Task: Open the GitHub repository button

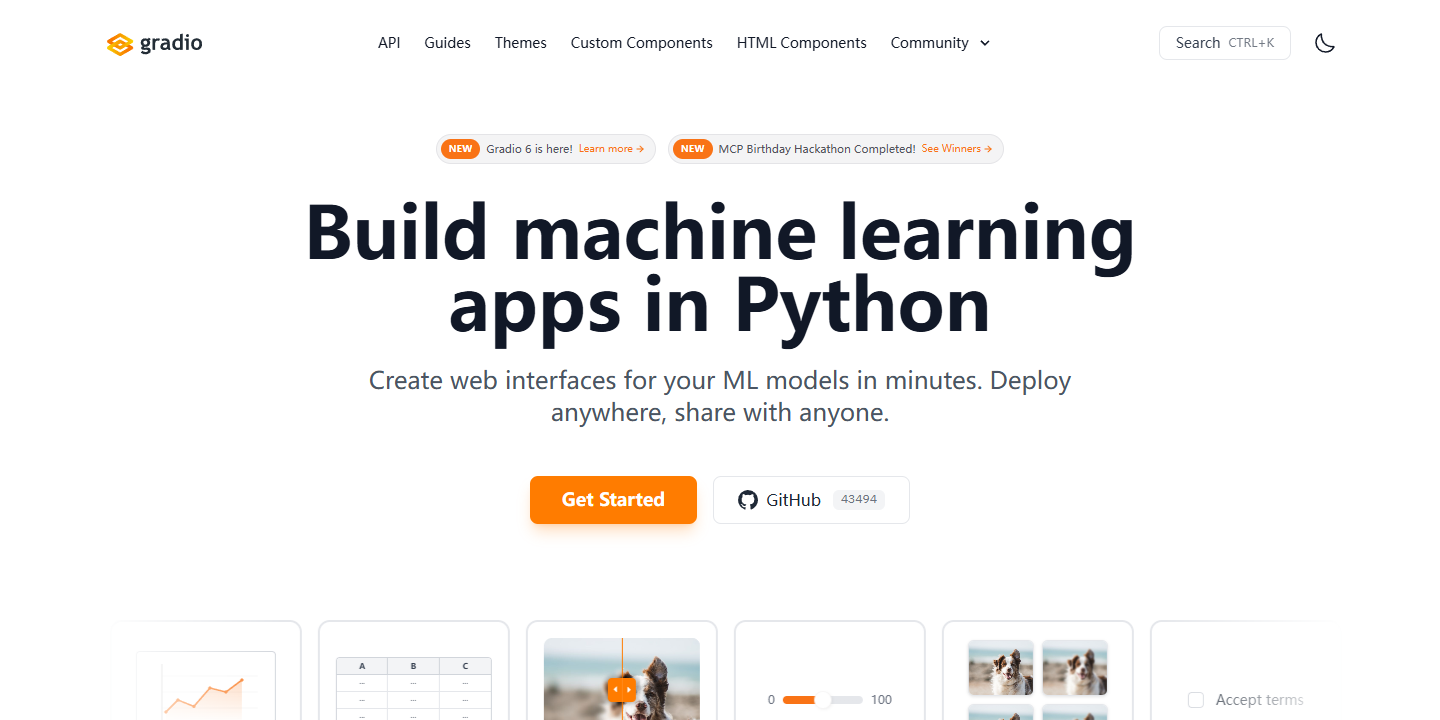Action: click(x=811, y=500)
